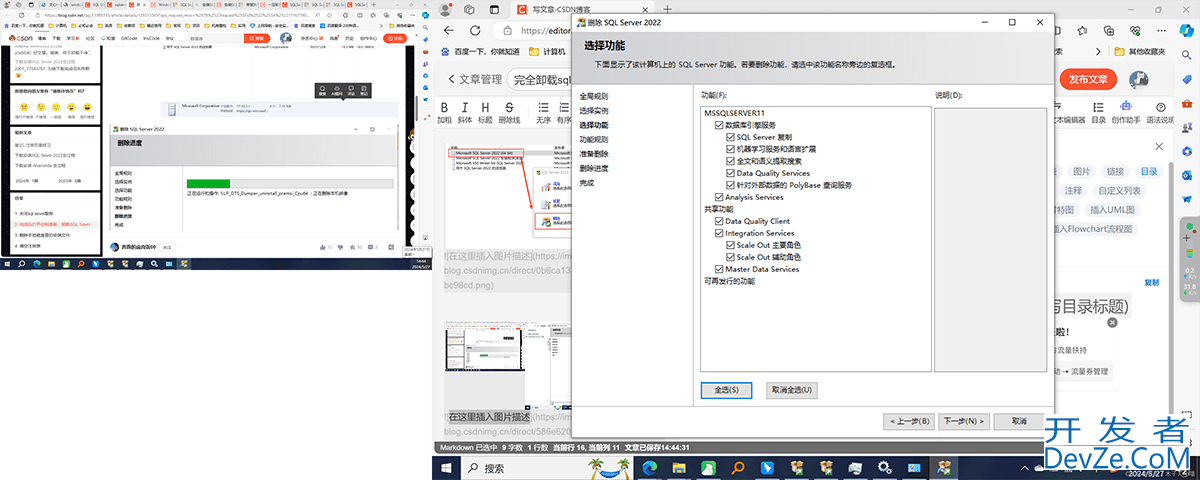The width and height of the screenshot is (1200, 480).
Task: Toggle the Data Quality Services checkbox
Action: pyautogui.click(x=731, y=173)
